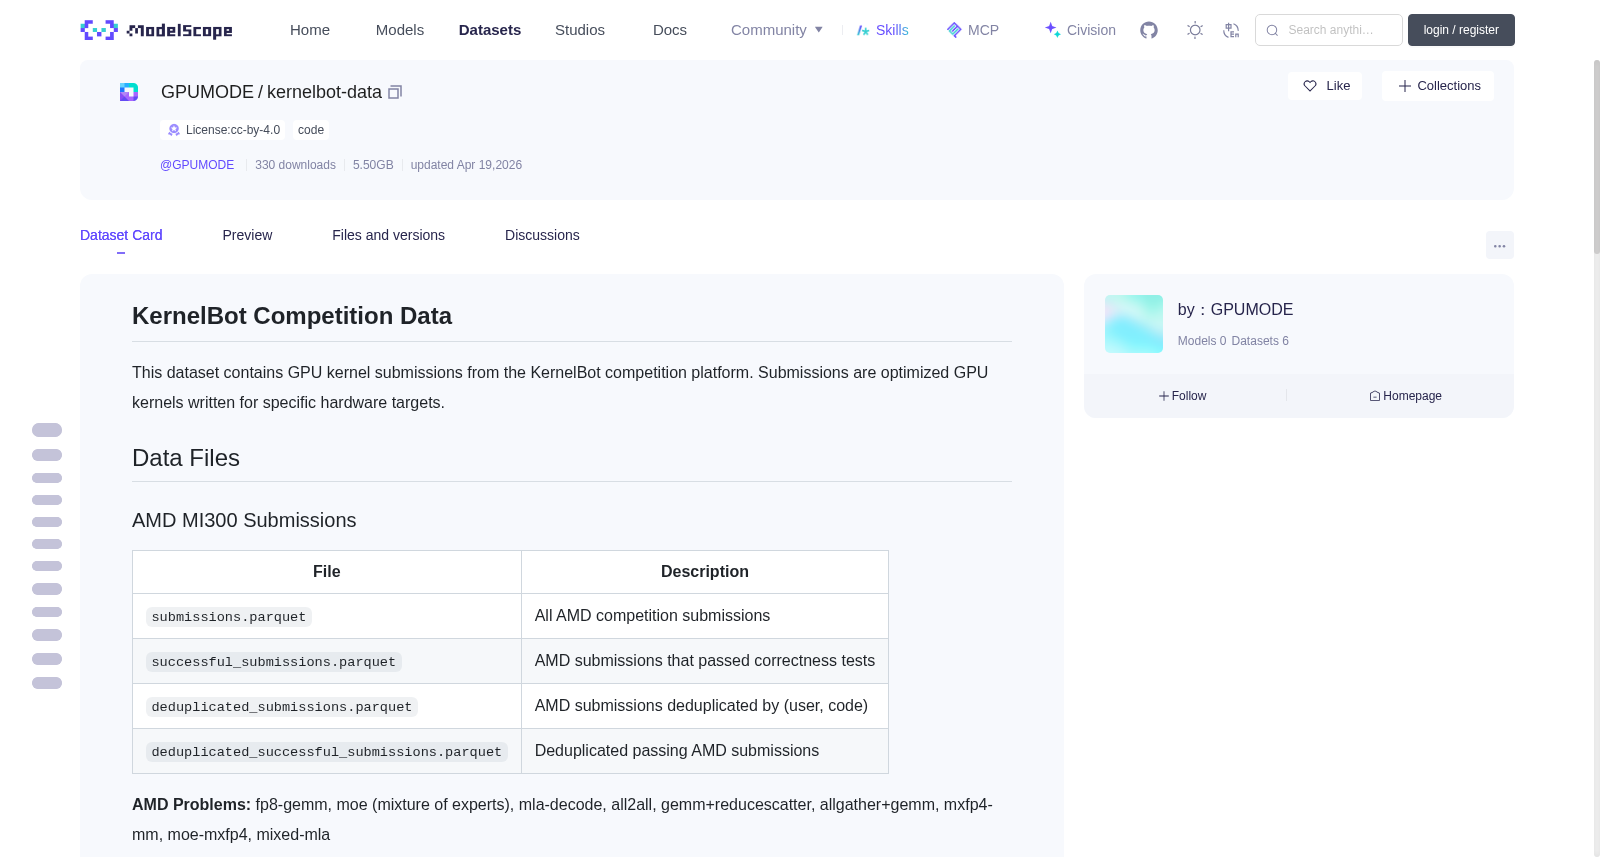Viewport: 1600px width, 857px height.
Task: Open the GitHub repository icon
Action: tap(1149, 30)
